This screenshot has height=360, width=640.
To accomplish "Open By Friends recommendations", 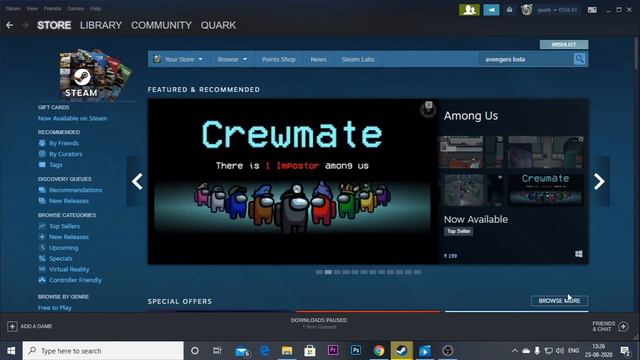I will point(64,143).
